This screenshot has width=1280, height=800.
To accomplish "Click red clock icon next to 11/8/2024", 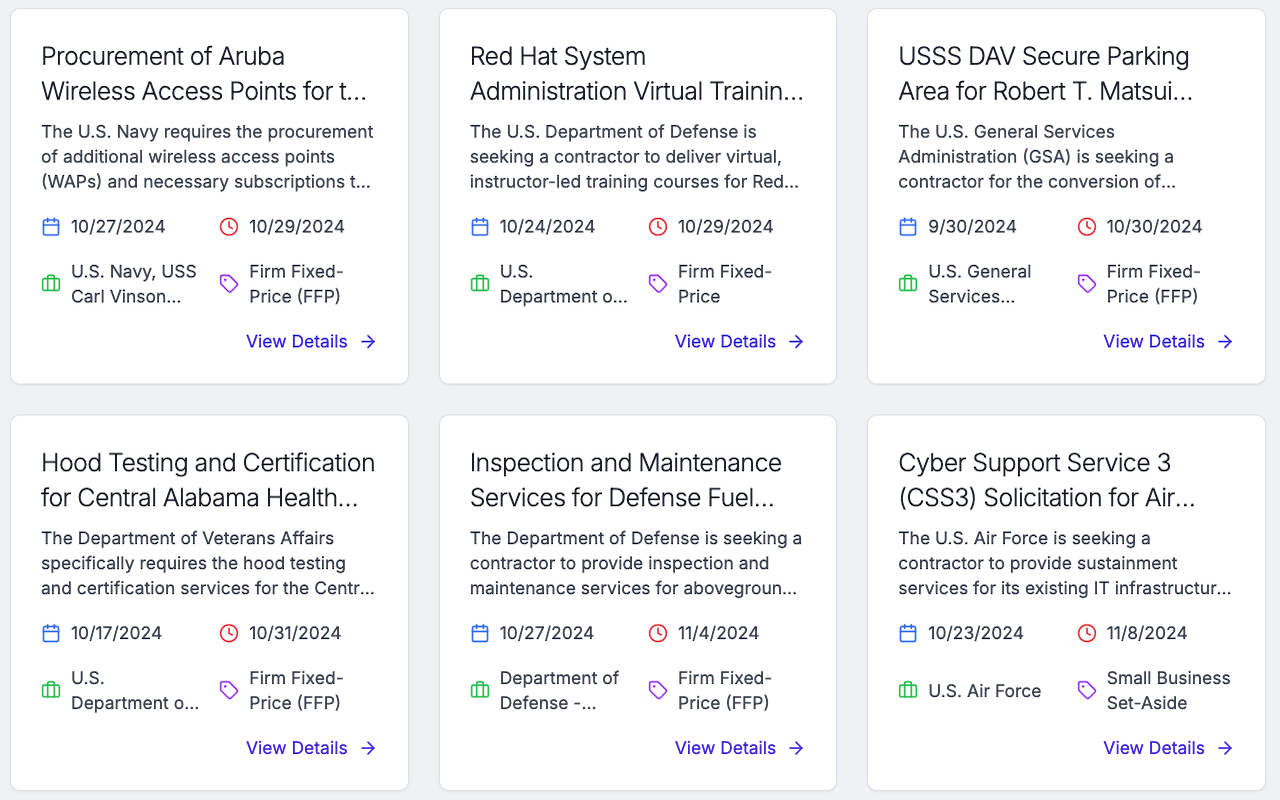I will coord(1087,633).
